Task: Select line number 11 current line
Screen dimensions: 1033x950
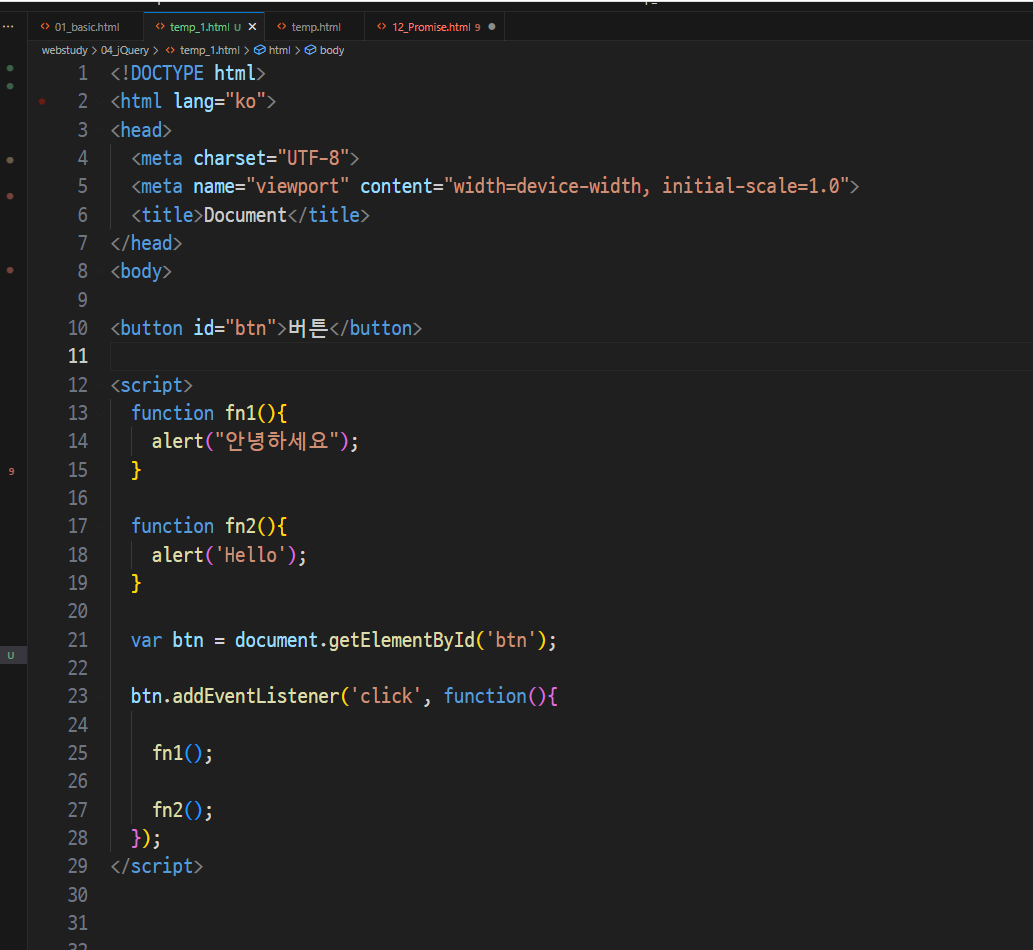Action: pyautogui.click(x=78, y=356)
